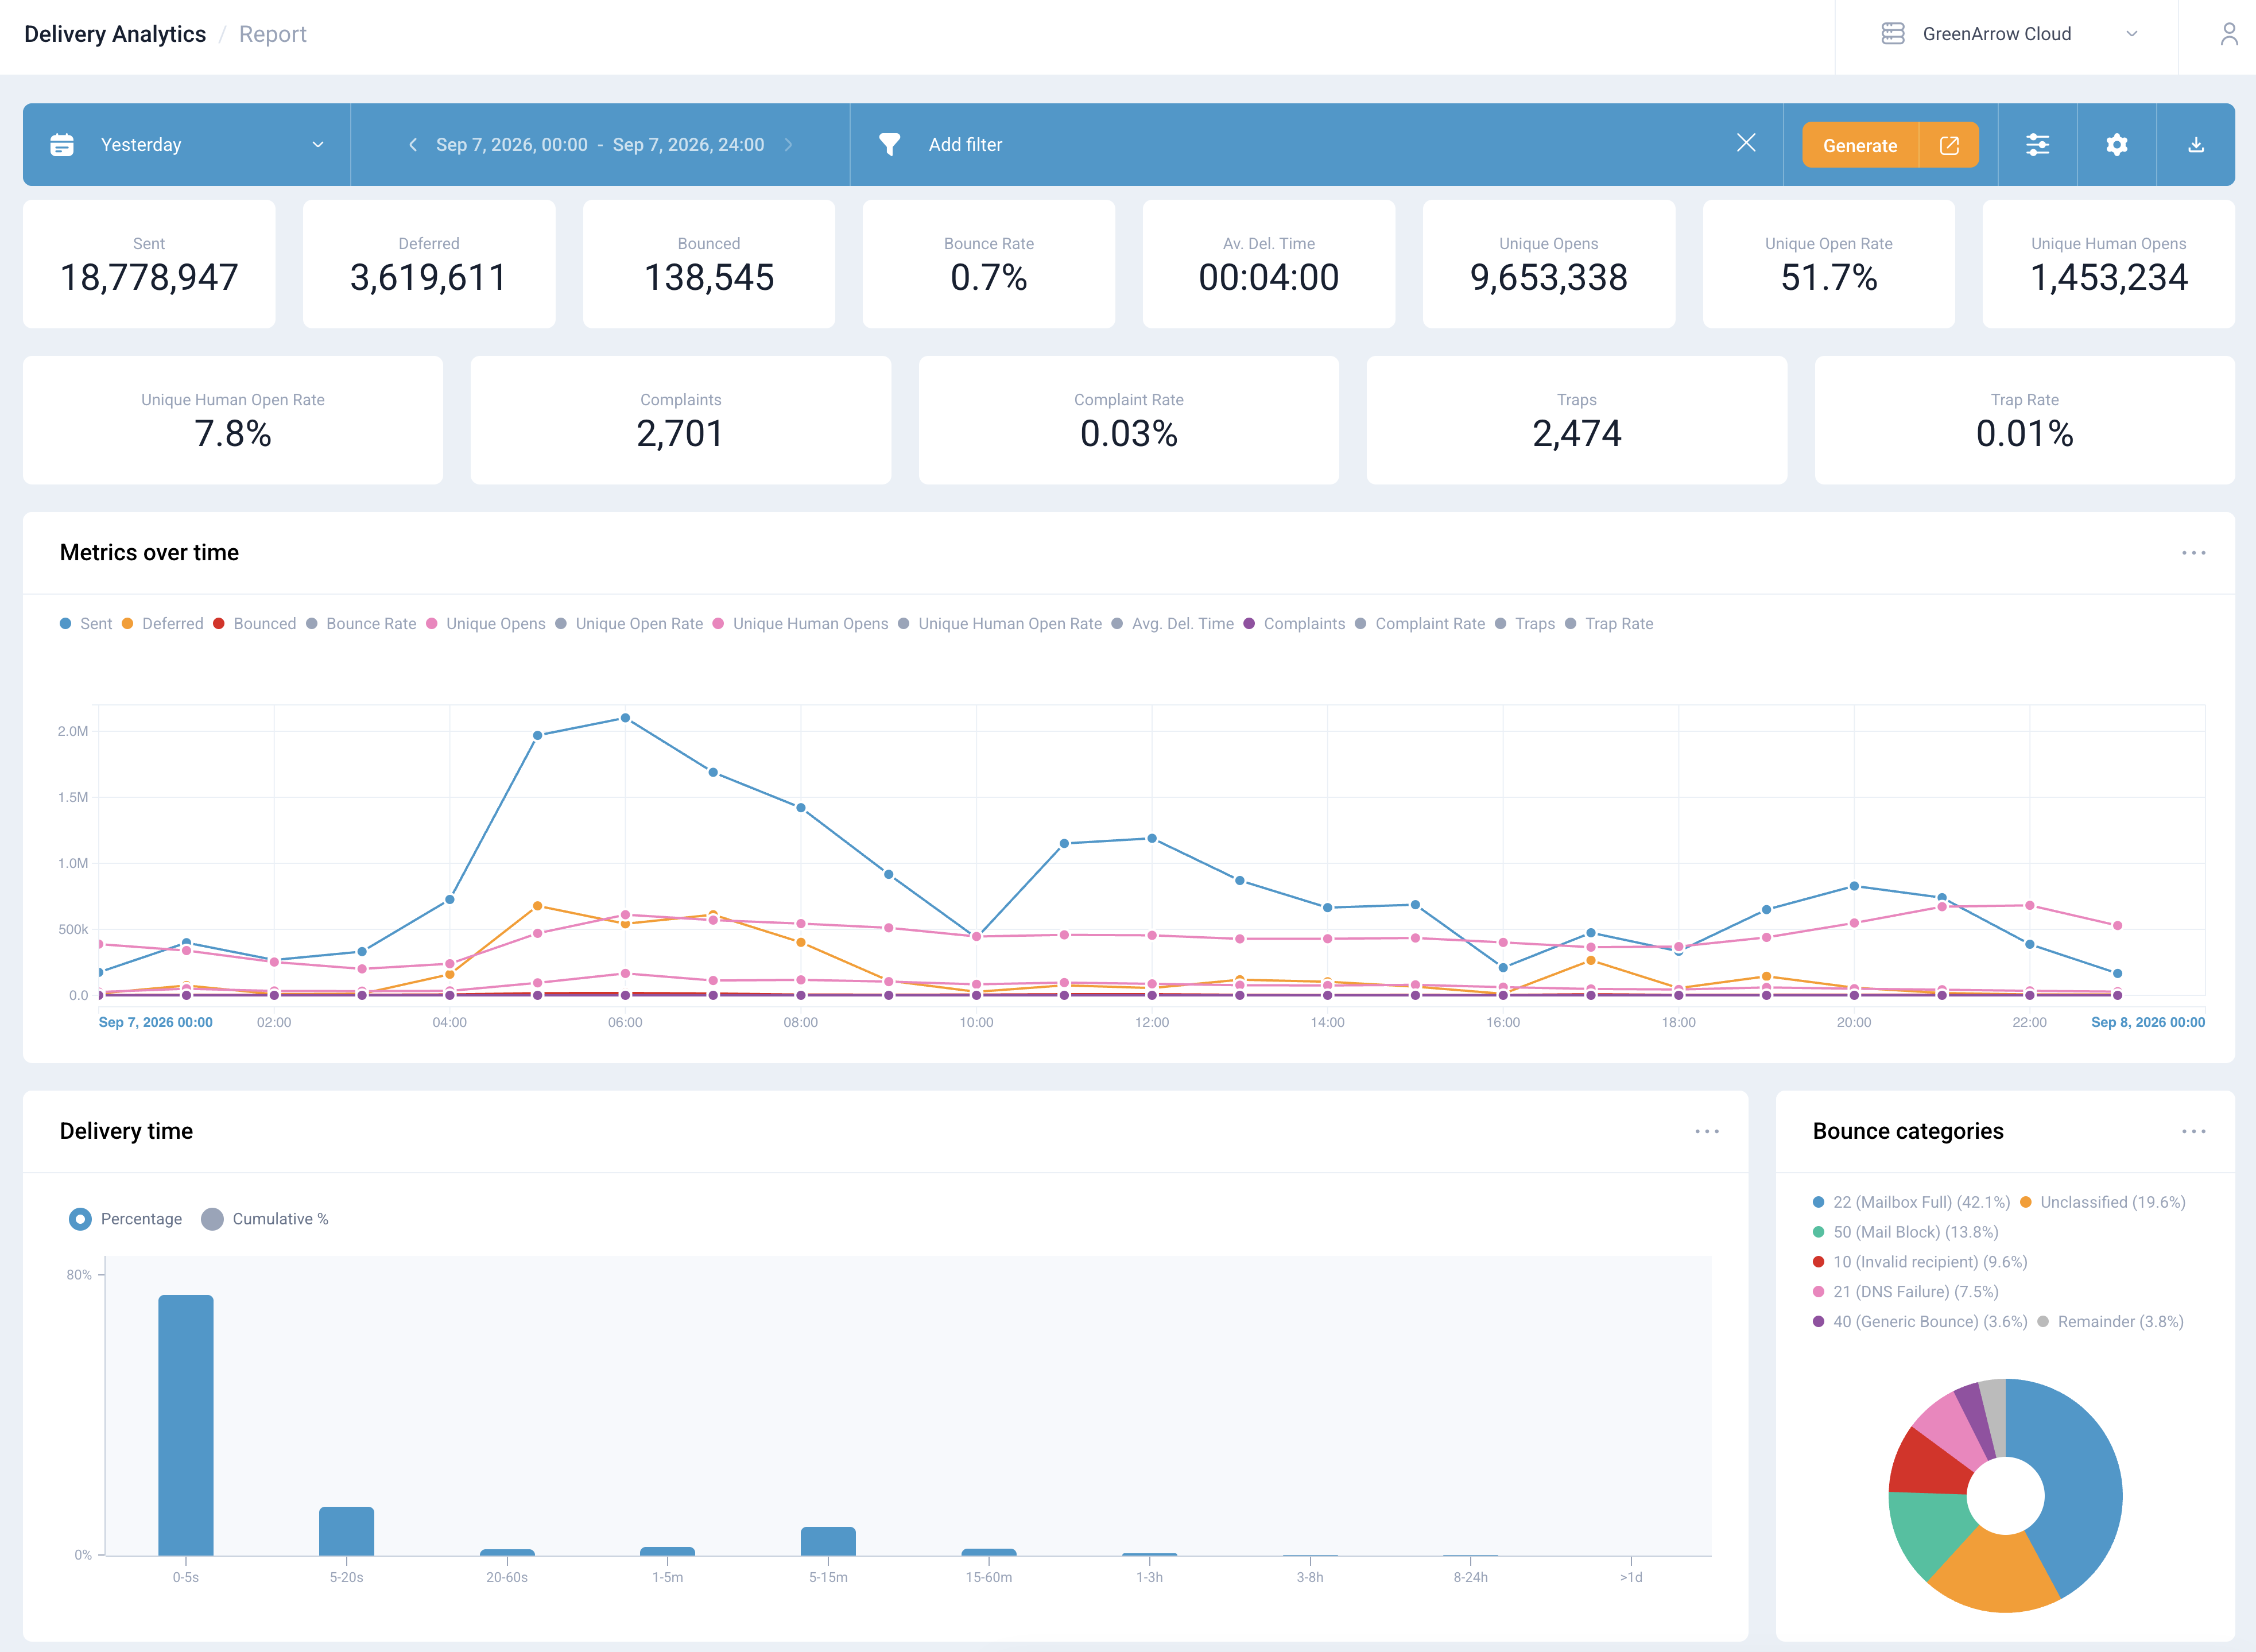Open the user profile icon

[x=2229, y=34]
